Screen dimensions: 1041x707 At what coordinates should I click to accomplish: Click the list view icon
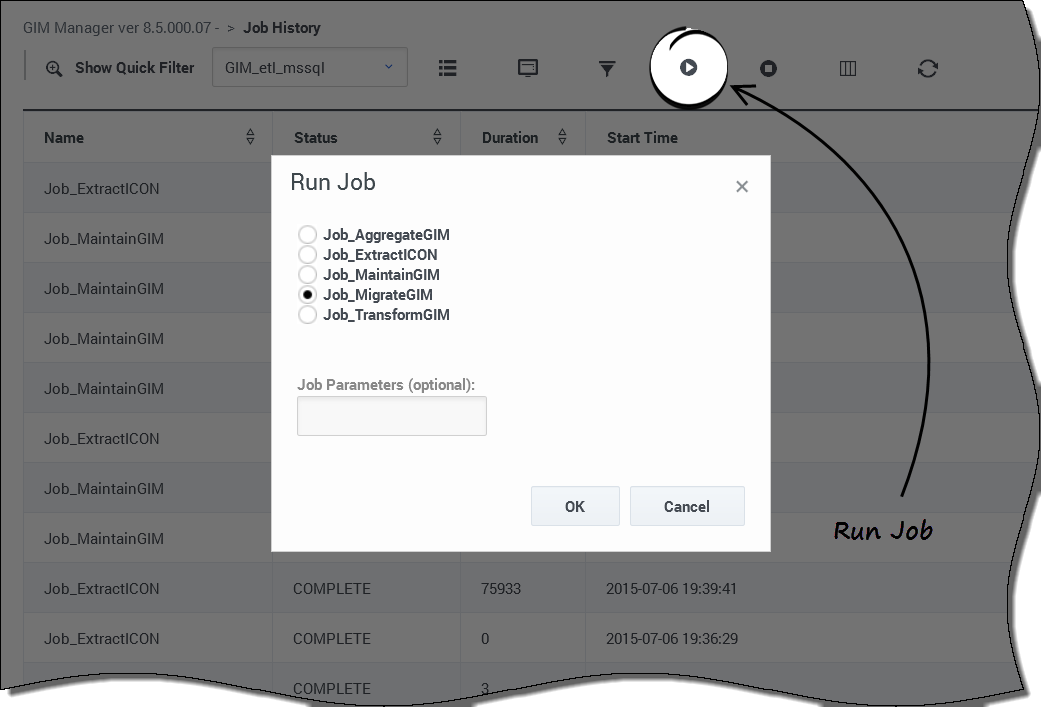(x=448, y=68)
